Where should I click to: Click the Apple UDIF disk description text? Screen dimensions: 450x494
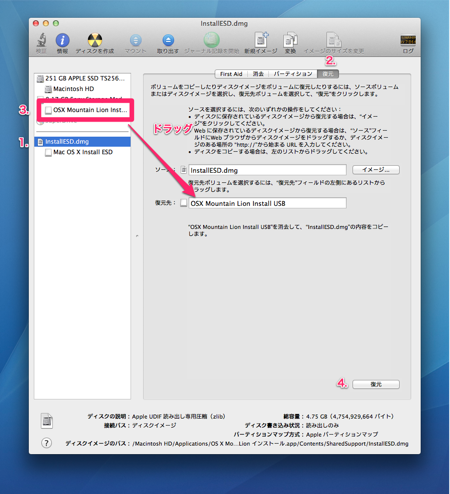(178, 416)
